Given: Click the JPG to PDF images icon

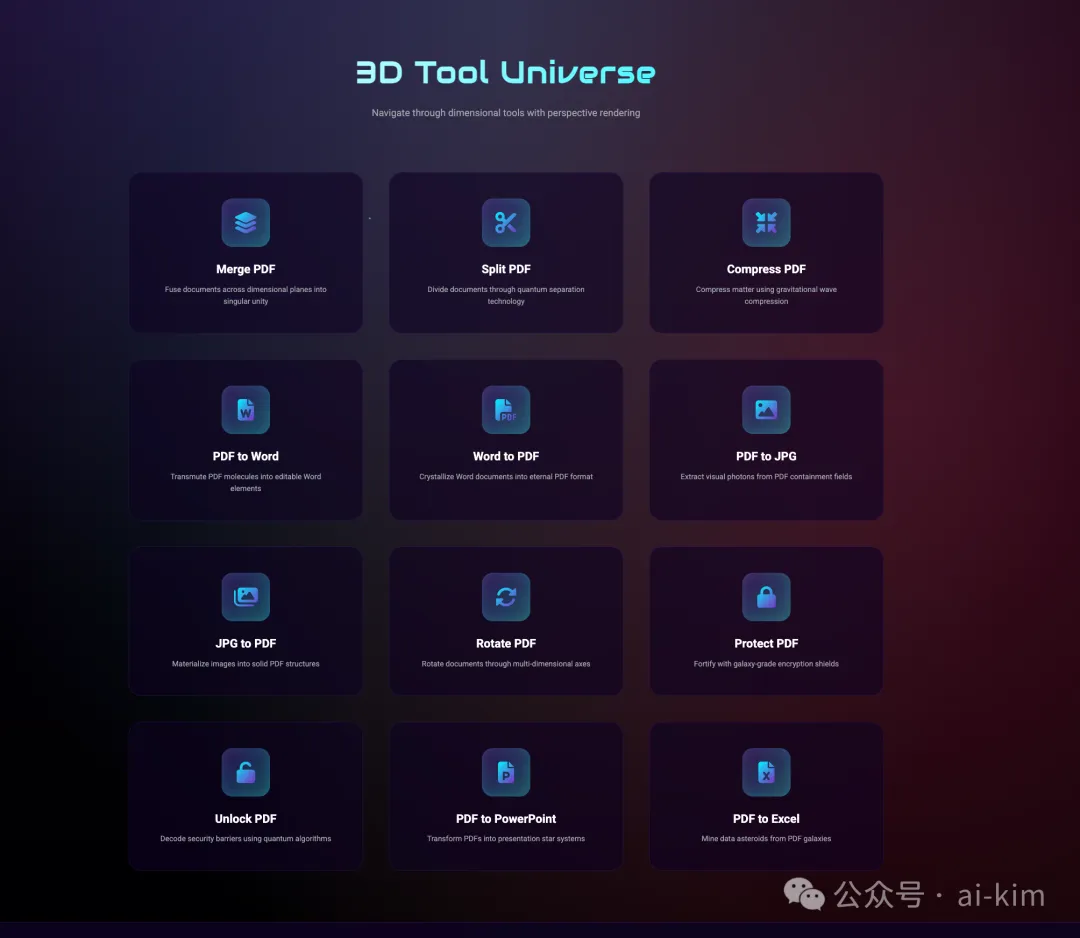Looking at the screenshot, I should (246, 597).
